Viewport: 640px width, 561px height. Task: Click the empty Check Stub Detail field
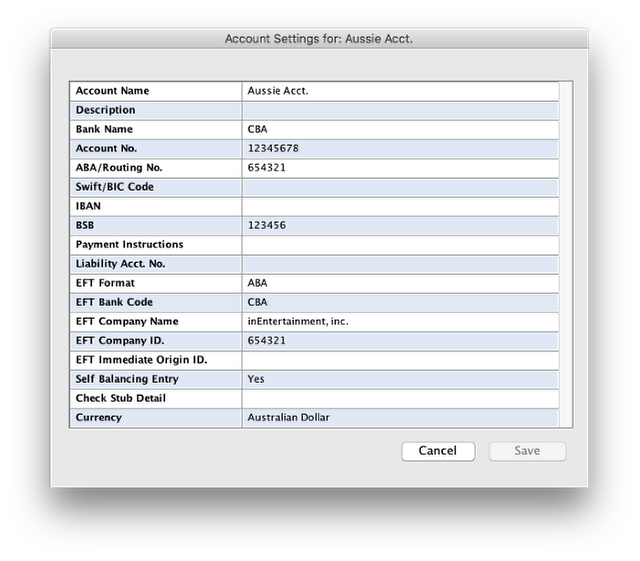tap(399, 399)
